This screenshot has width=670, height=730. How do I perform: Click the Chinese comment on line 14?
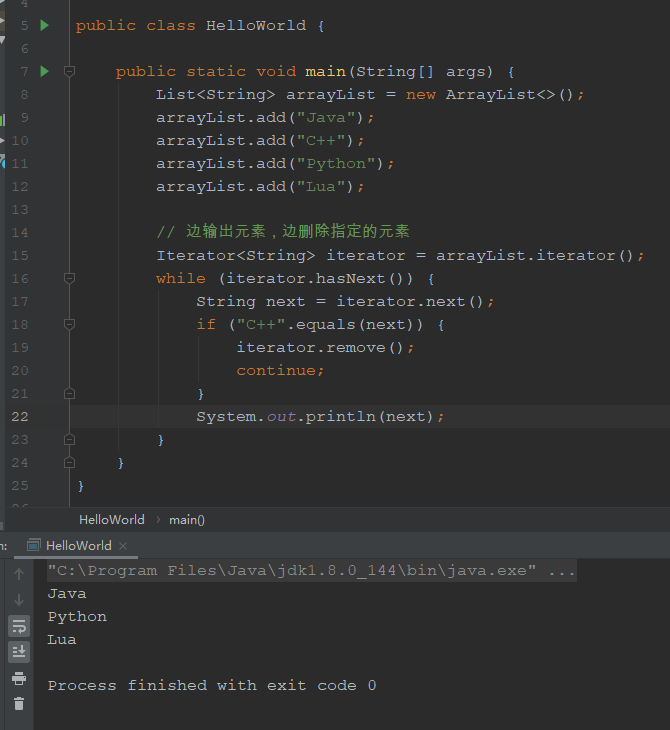coord(283,231)
